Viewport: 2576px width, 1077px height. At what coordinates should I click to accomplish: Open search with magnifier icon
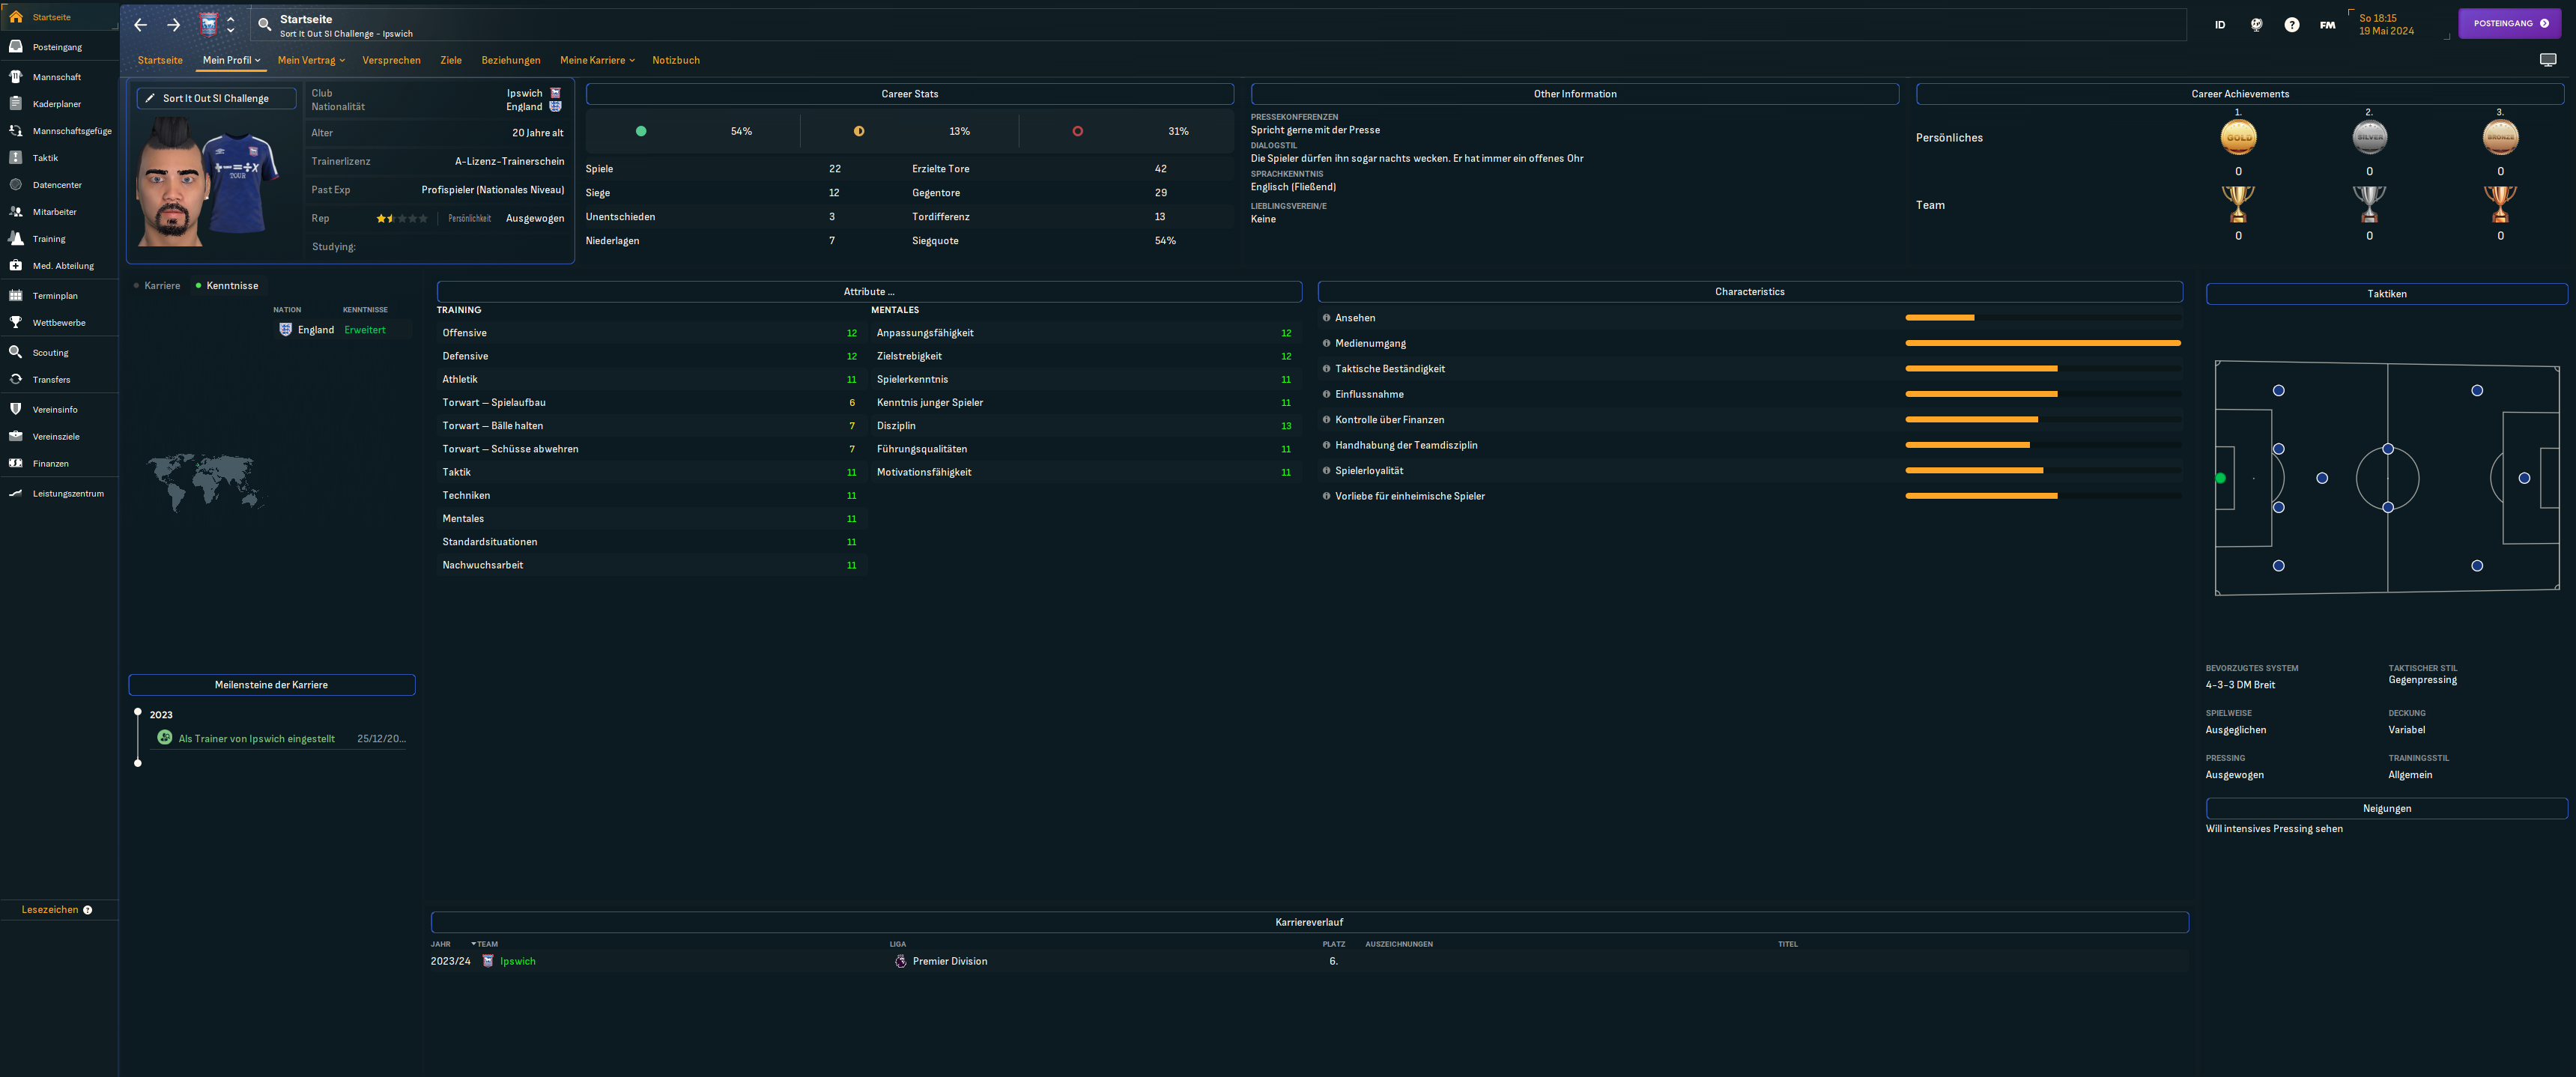point(265,25)
